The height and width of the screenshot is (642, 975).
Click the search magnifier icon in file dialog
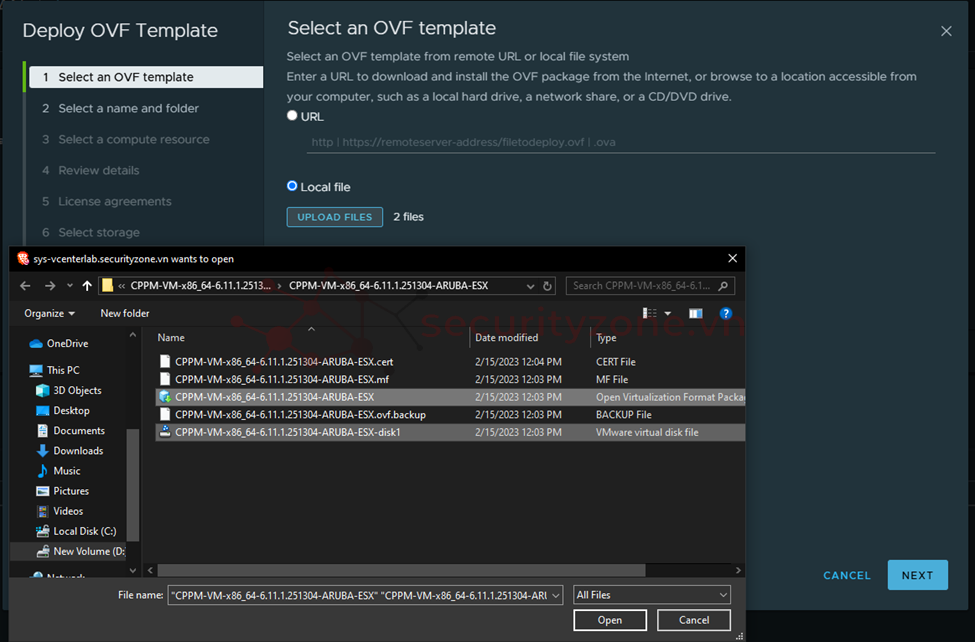tap(723, 286)
